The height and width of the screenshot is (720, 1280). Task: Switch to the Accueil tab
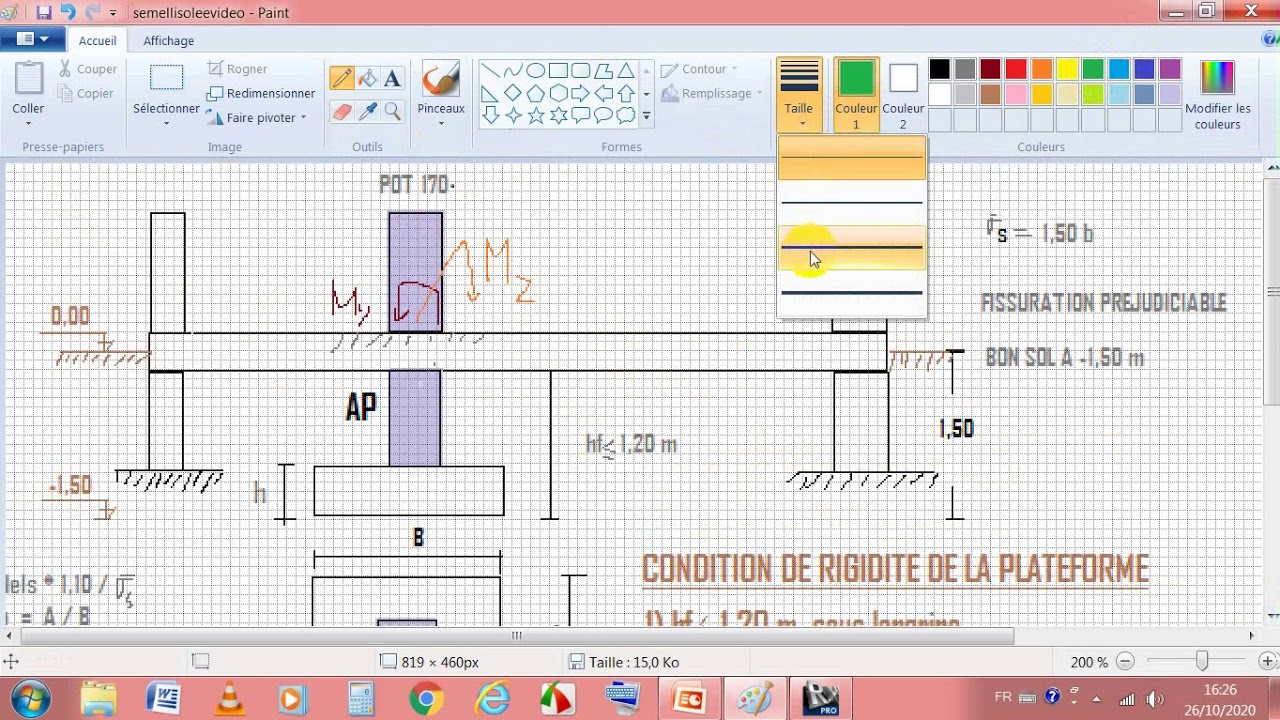coord(97,40)
